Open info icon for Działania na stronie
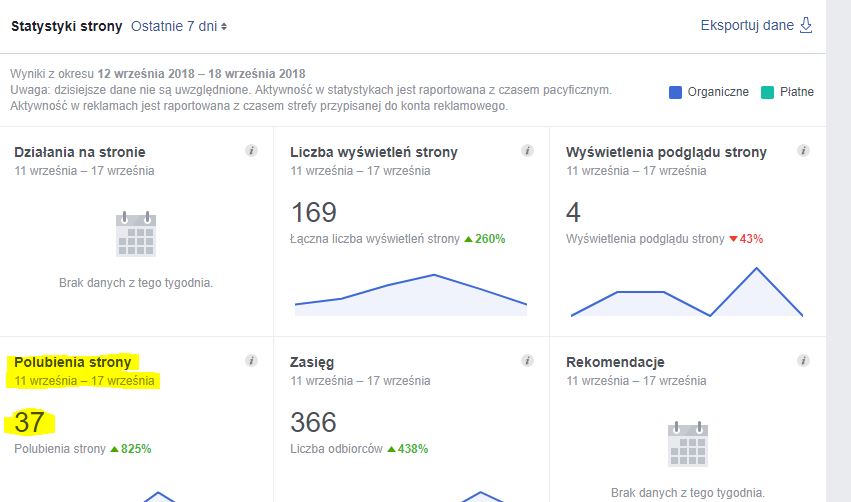Image resolution: width=851 pixels, height=502 pixels. tap(251, 150)
